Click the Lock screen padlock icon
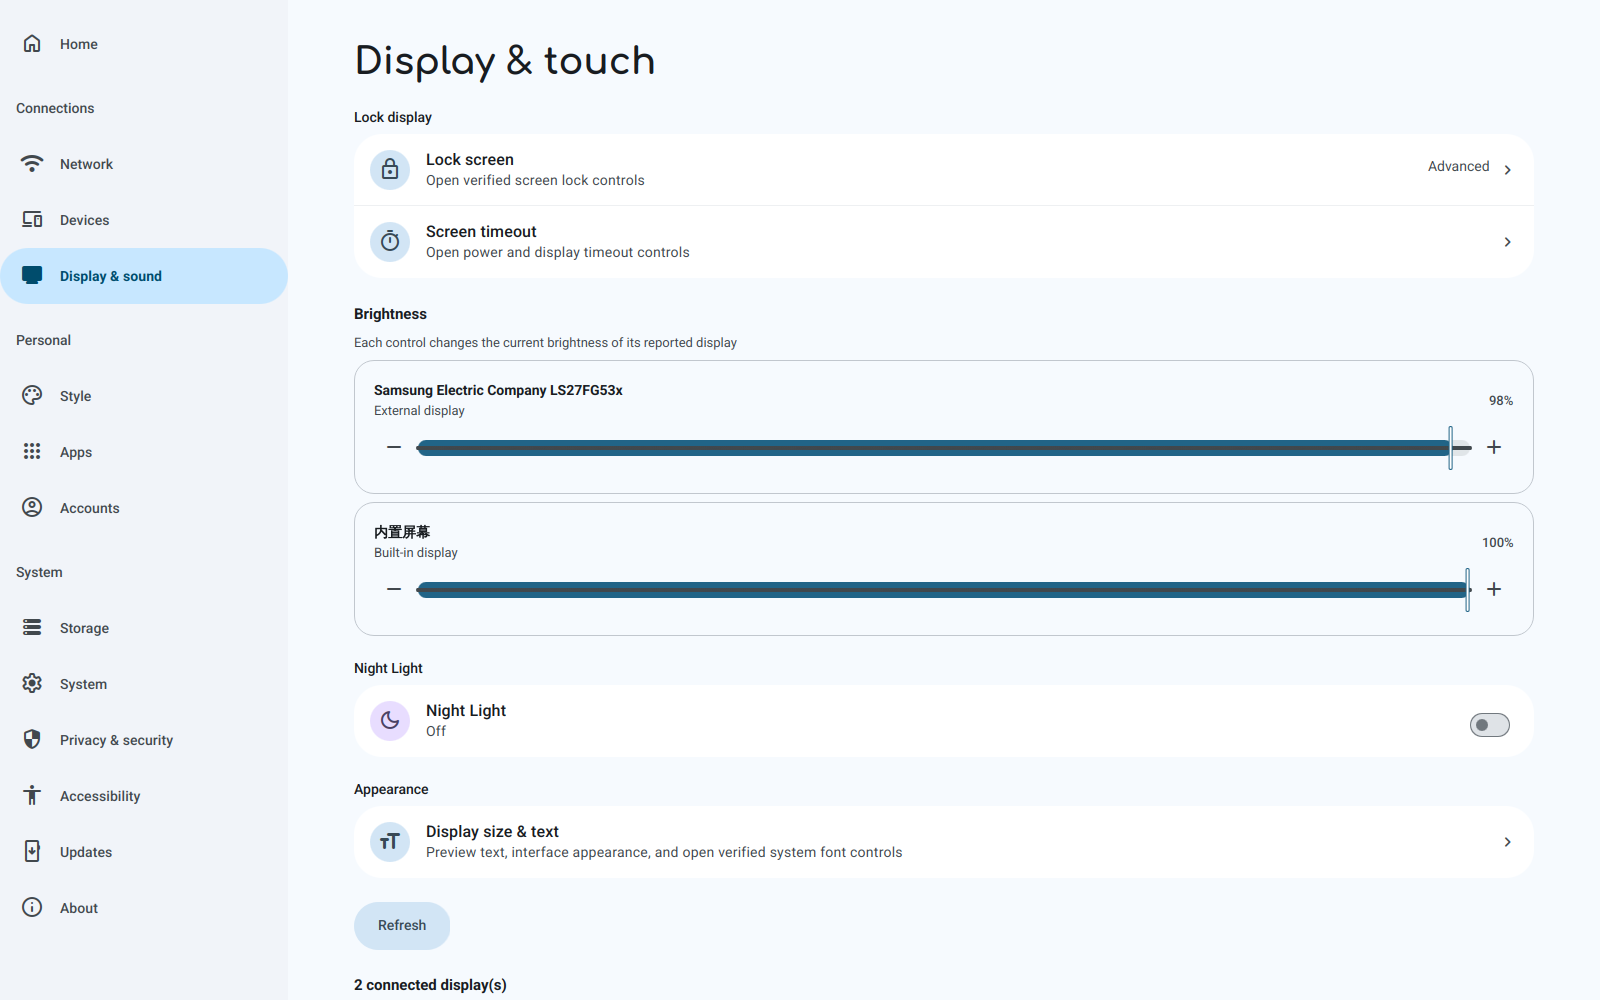 click(390, 170)
